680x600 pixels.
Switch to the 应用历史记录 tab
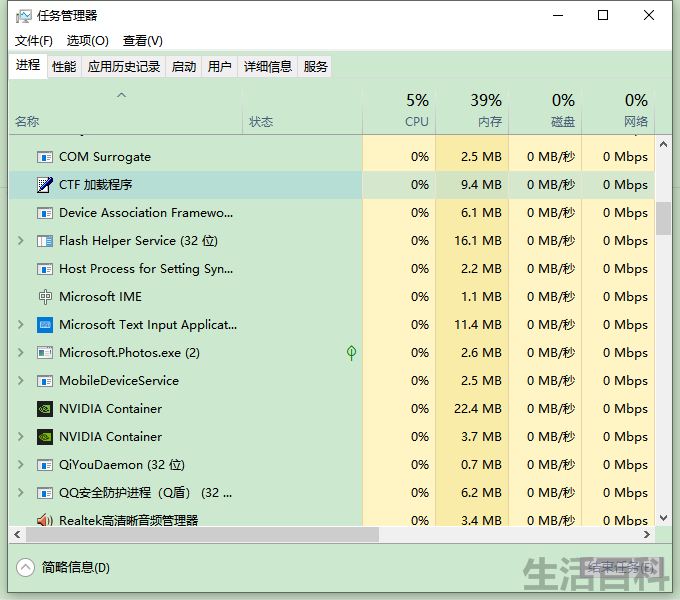pyautogui.click(x=124, y=66)
